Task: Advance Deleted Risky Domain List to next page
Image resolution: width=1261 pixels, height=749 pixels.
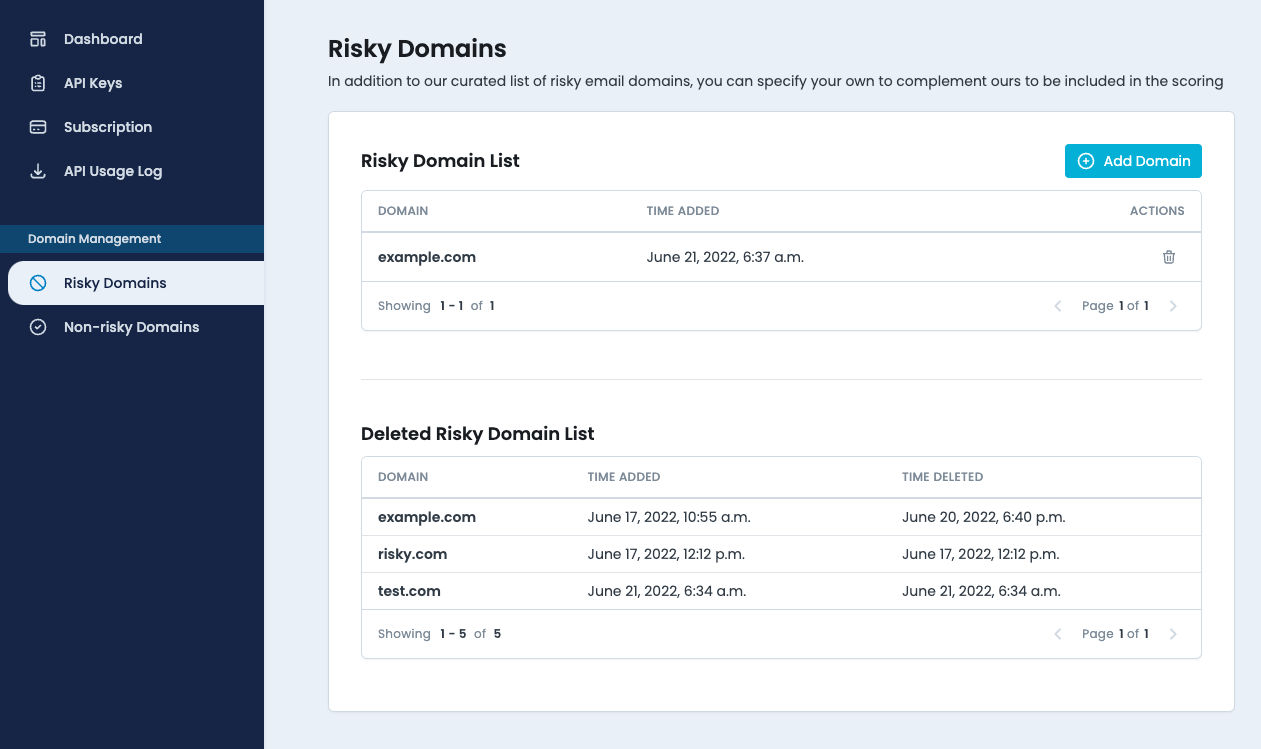Action: pyautogui.click(x=1173, y=633)
